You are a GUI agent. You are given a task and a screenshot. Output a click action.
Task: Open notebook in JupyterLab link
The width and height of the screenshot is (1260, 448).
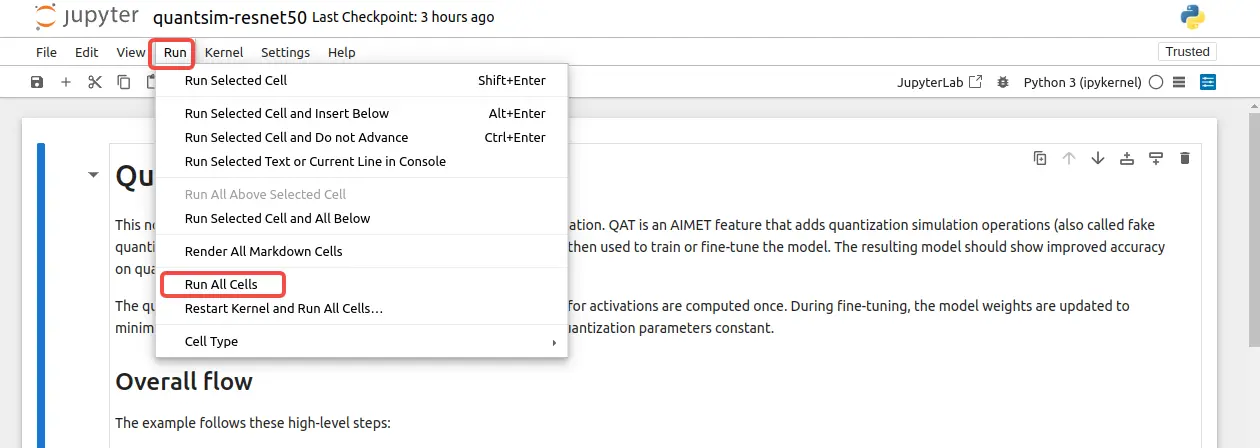click(940, 82)
